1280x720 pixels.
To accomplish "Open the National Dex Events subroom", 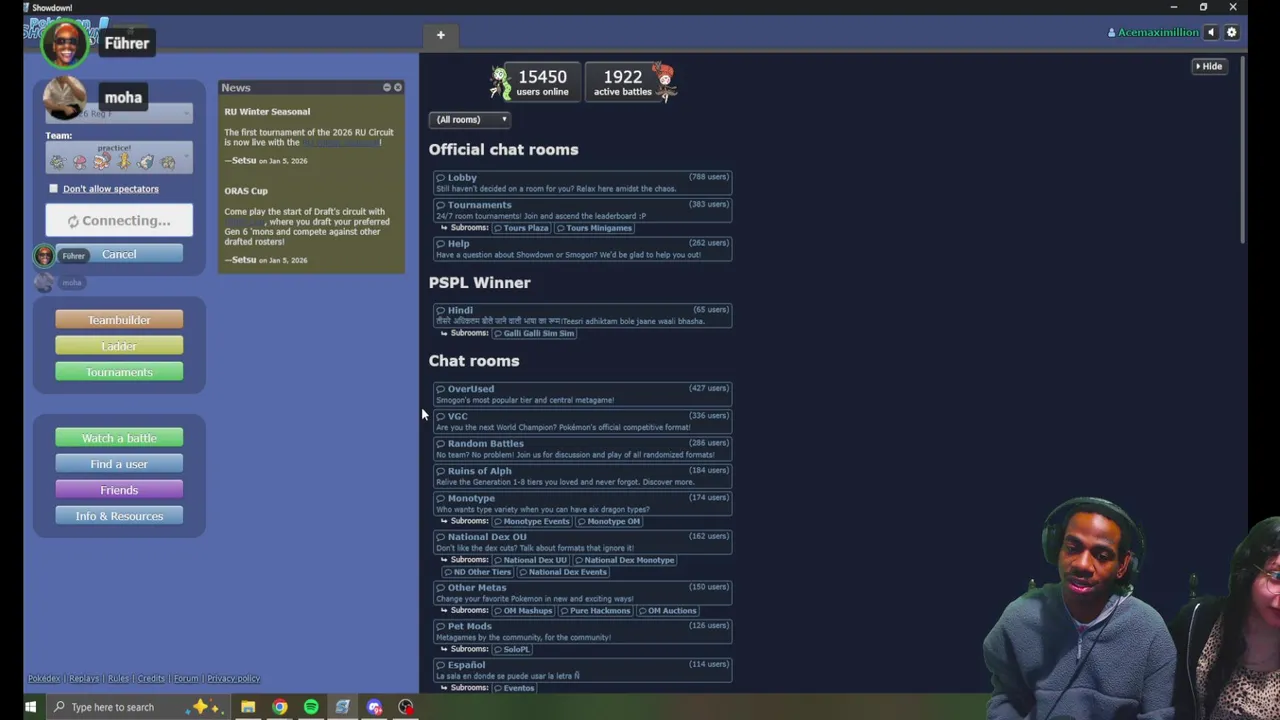I will click(563, 572).
